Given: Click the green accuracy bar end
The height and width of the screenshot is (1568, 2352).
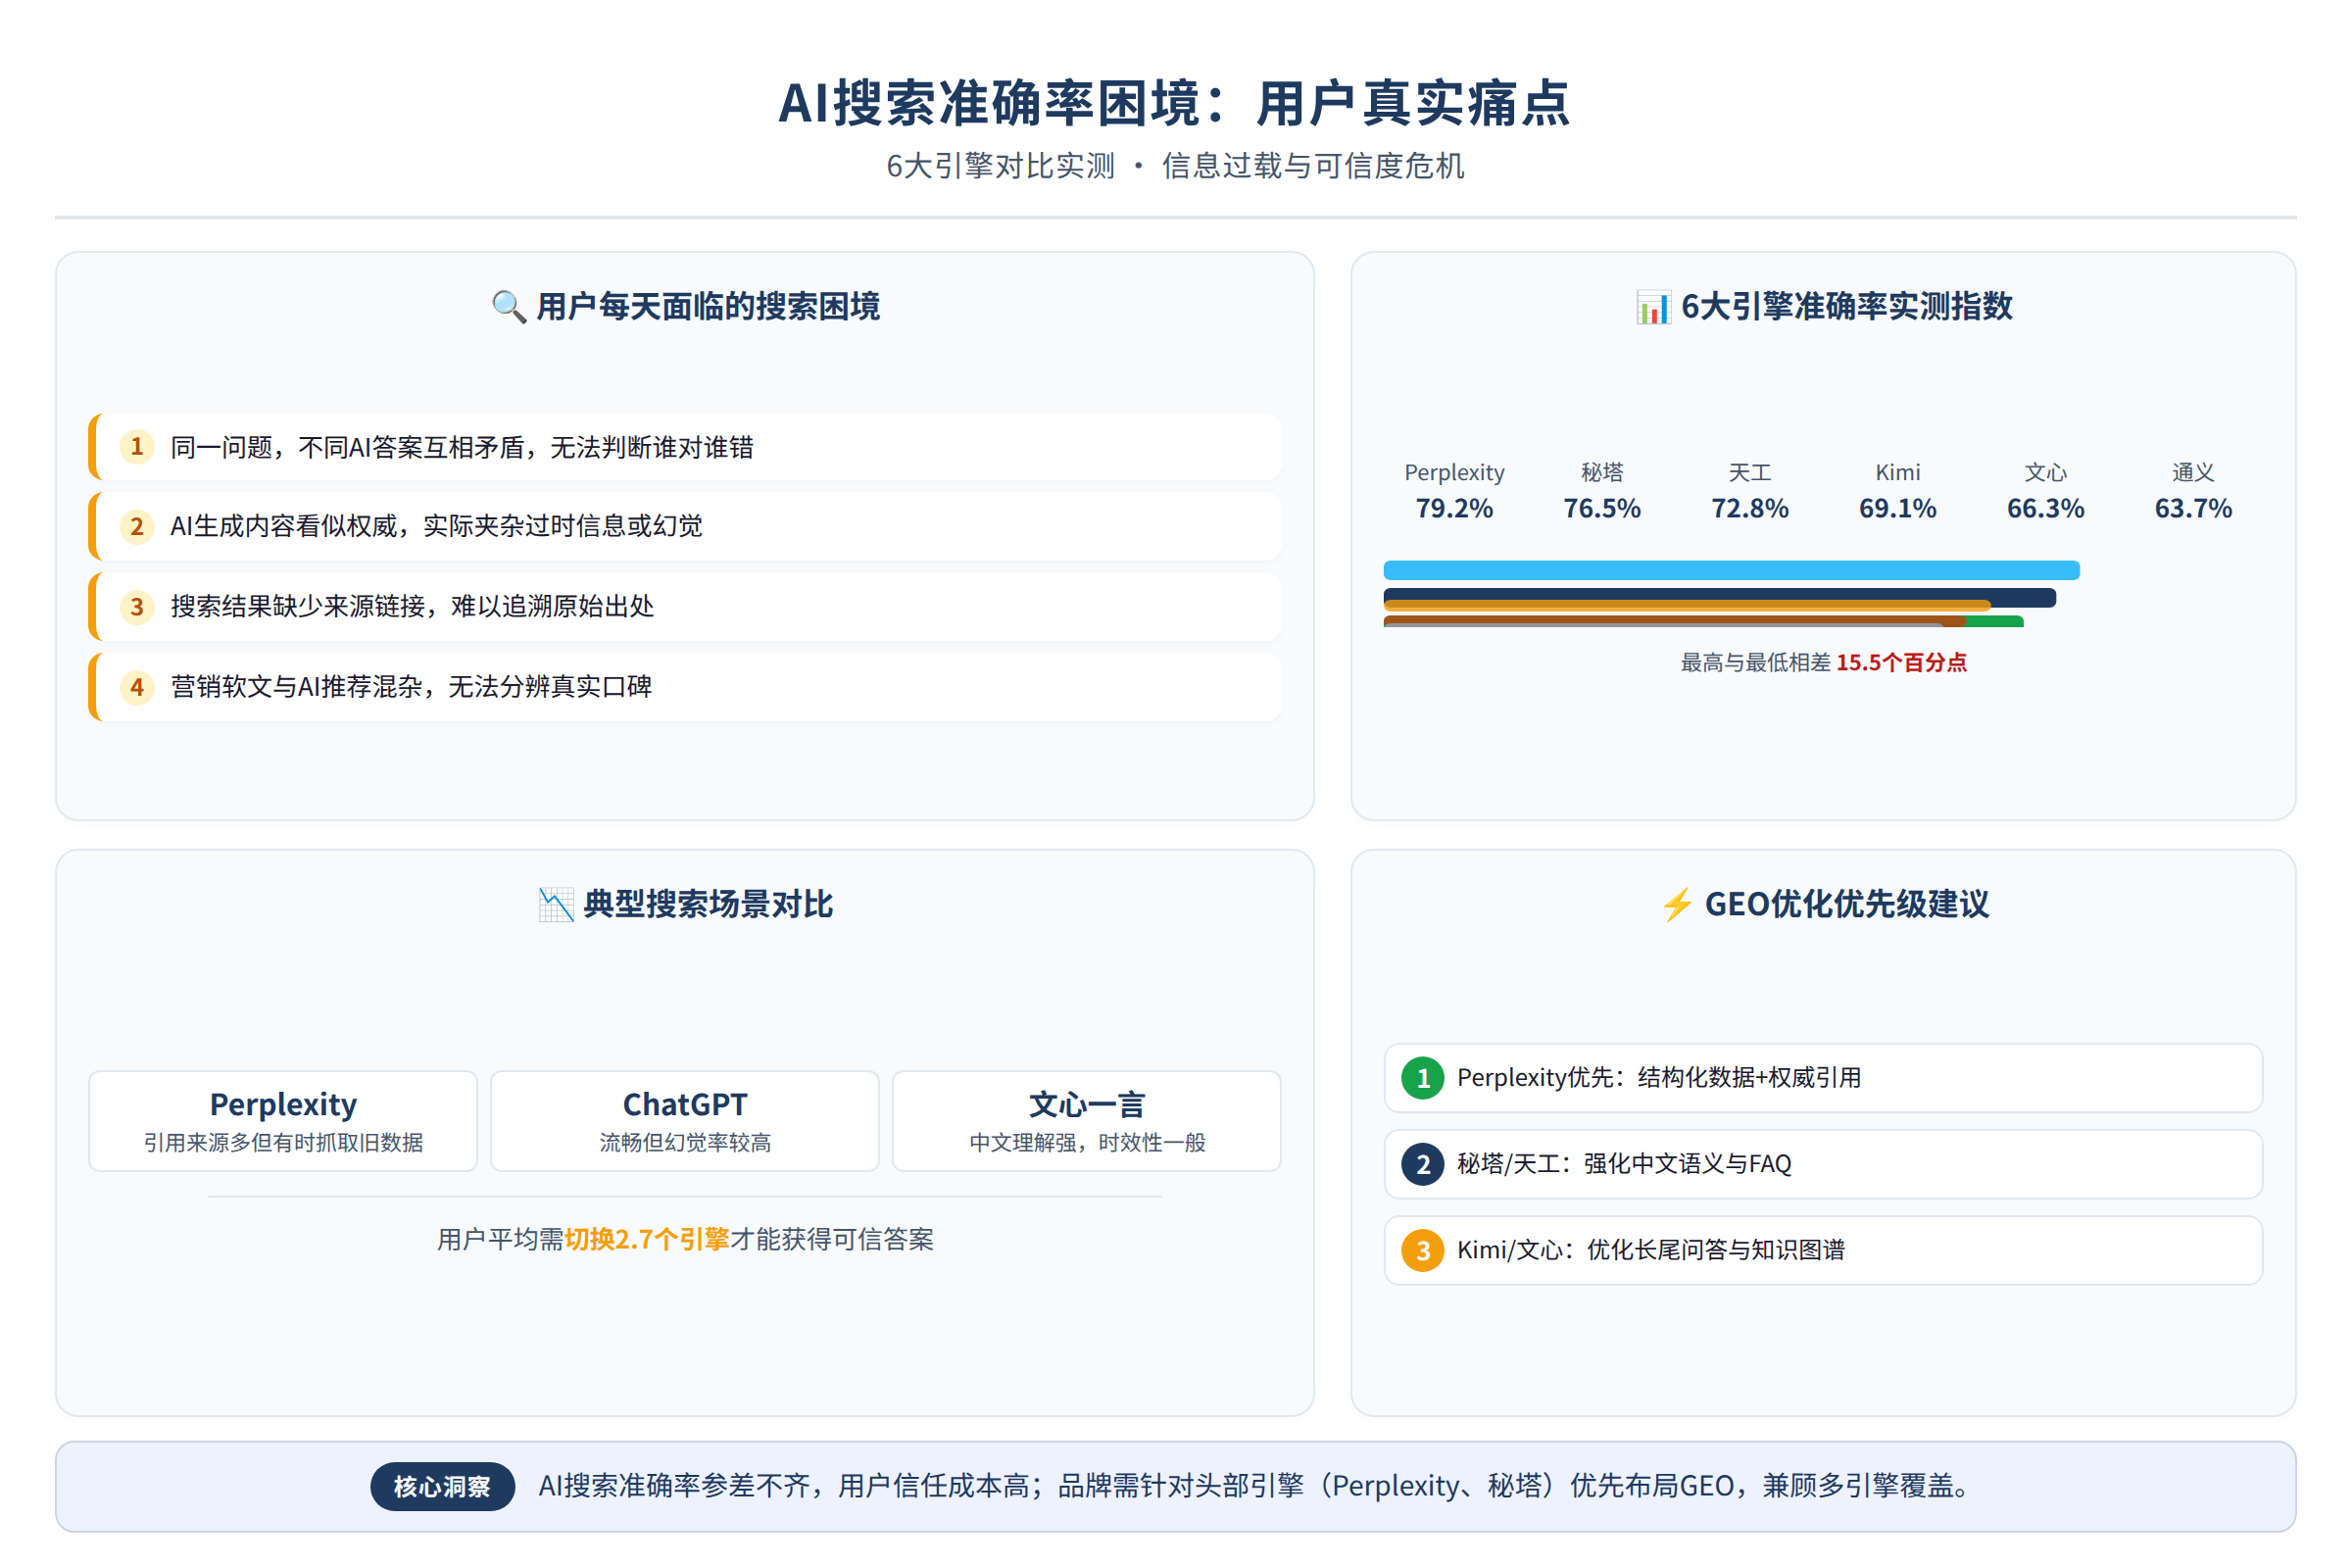Looking at the screenshot, I should (1996, 622).
